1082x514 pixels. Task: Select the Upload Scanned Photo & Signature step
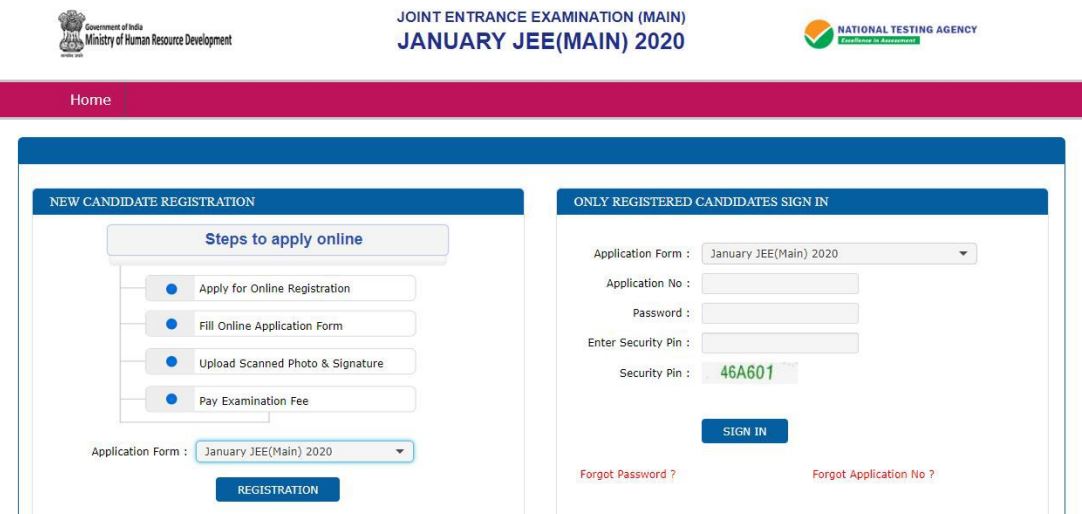coord(291,363)
